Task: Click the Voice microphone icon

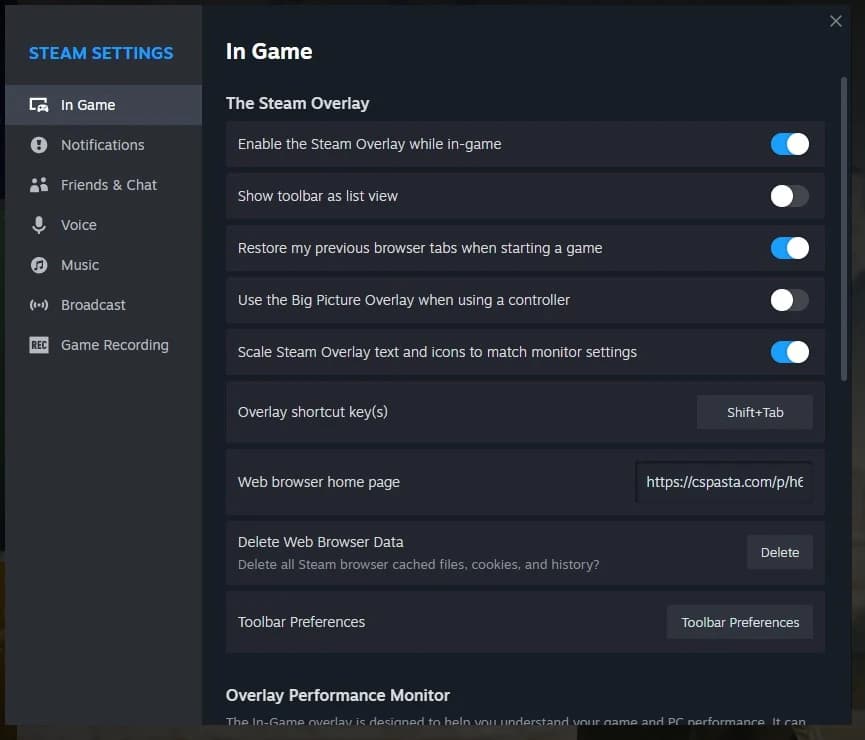Action: coord(39,225)
